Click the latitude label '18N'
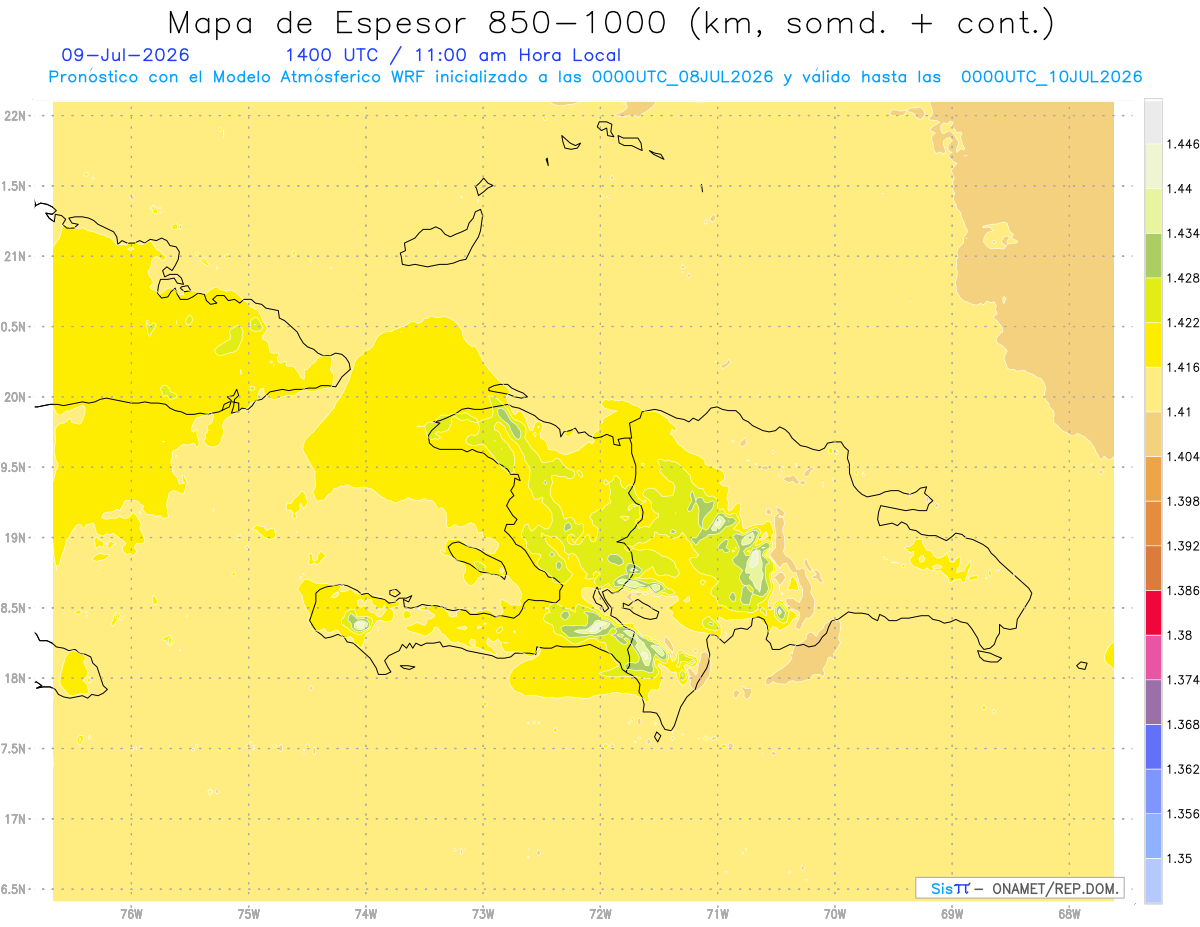This screenshot has height=927, width=1200. coord(17,678)
